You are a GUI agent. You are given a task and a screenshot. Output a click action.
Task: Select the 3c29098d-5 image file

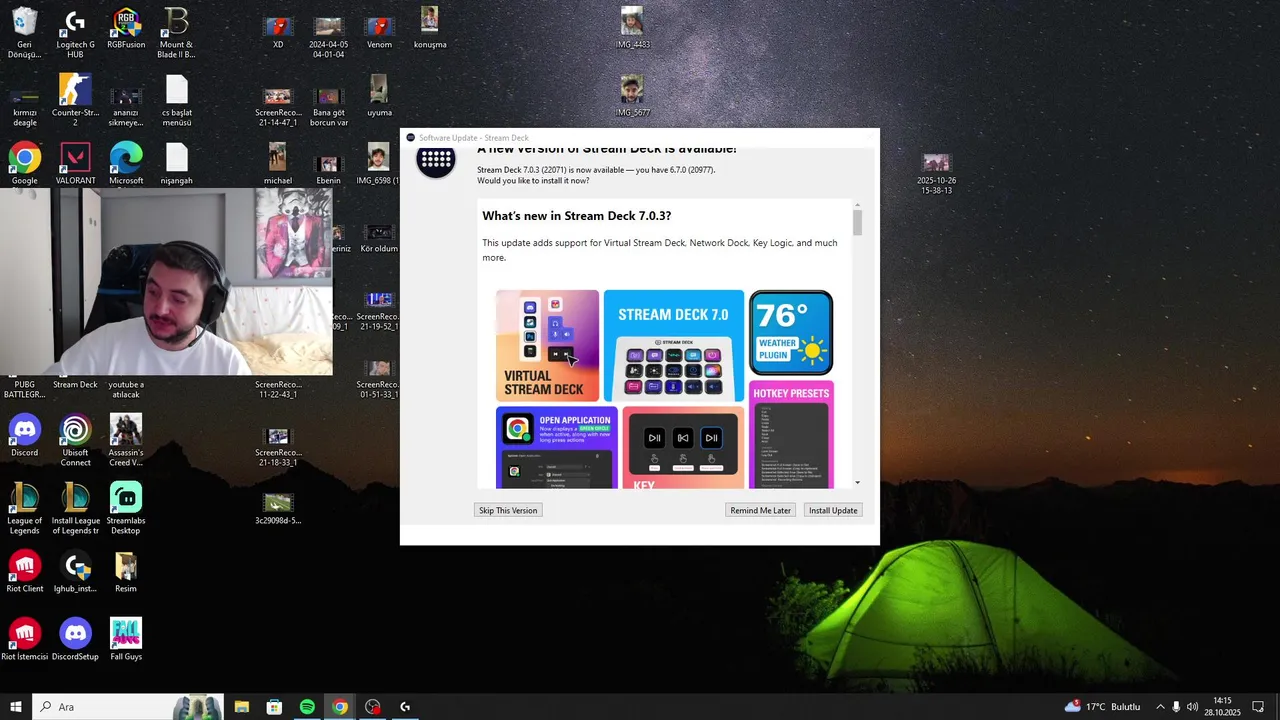tap(278, 508)
